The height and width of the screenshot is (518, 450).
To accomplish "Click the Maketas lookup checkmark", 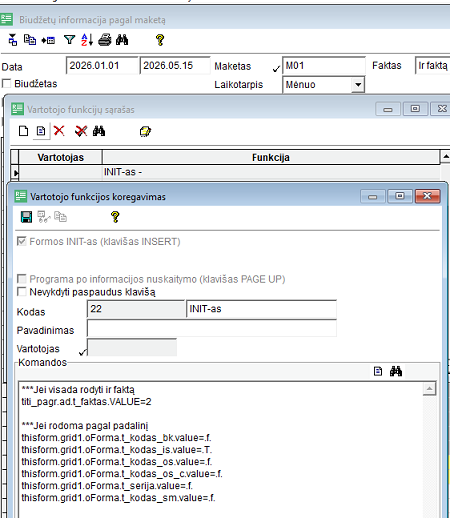I will pyautogui.click(x=276, y=69).
